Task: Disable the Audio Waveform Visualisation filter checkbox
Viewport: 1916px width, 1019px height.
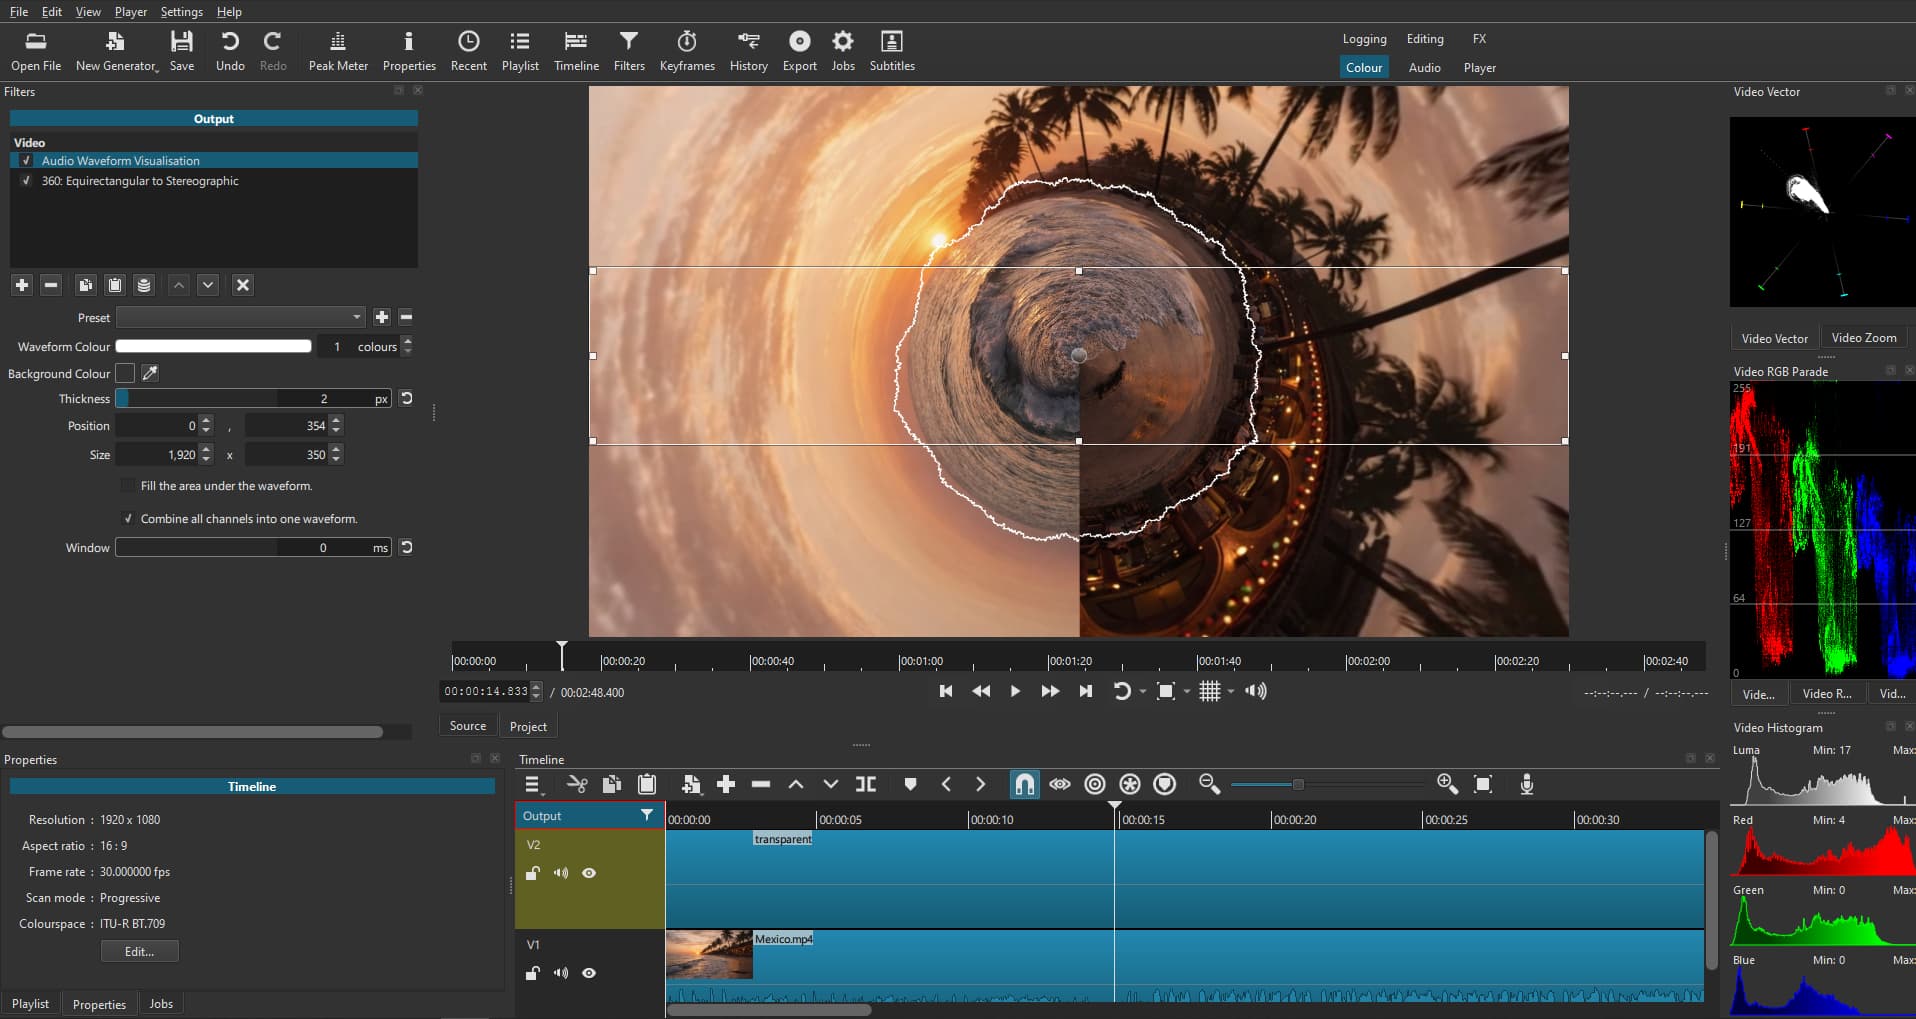Action: (x=27, y=161)
